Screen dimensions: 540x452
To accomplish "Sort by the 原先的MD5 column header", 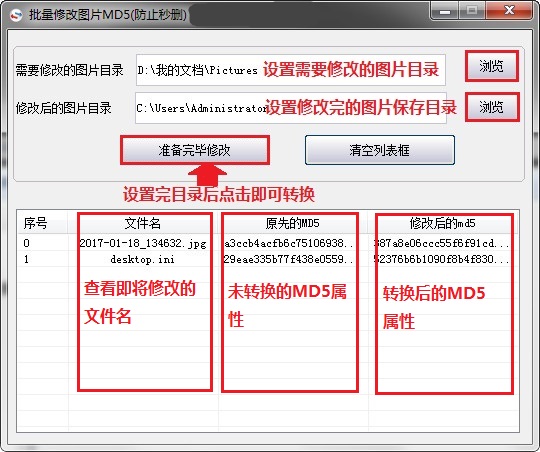I will pyautogui.click(x=293, y=224).
